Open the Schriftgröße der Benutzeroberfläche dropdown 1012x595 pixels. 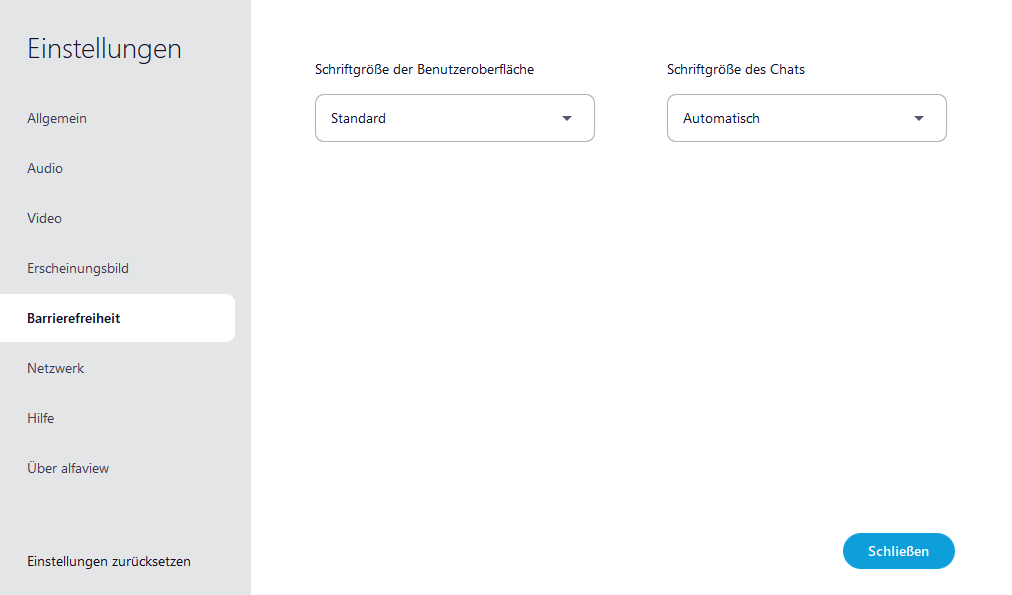pyautogui.click(x=455, y=117)
